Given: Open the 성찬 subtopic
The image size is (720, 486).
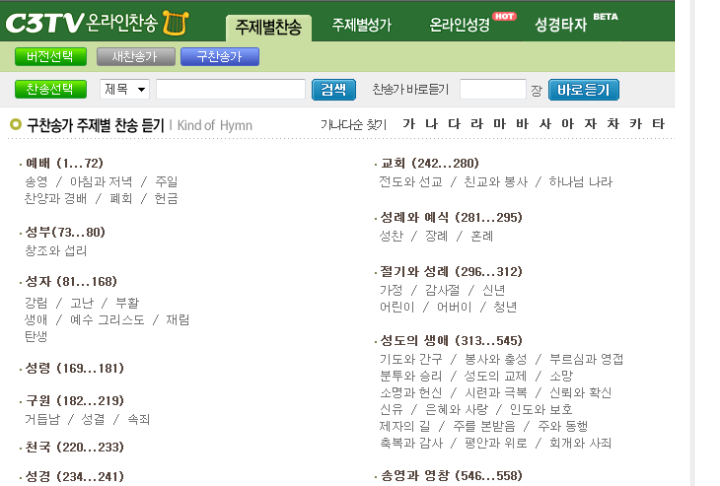Looking at the screenshot, I should coord(391,236).
